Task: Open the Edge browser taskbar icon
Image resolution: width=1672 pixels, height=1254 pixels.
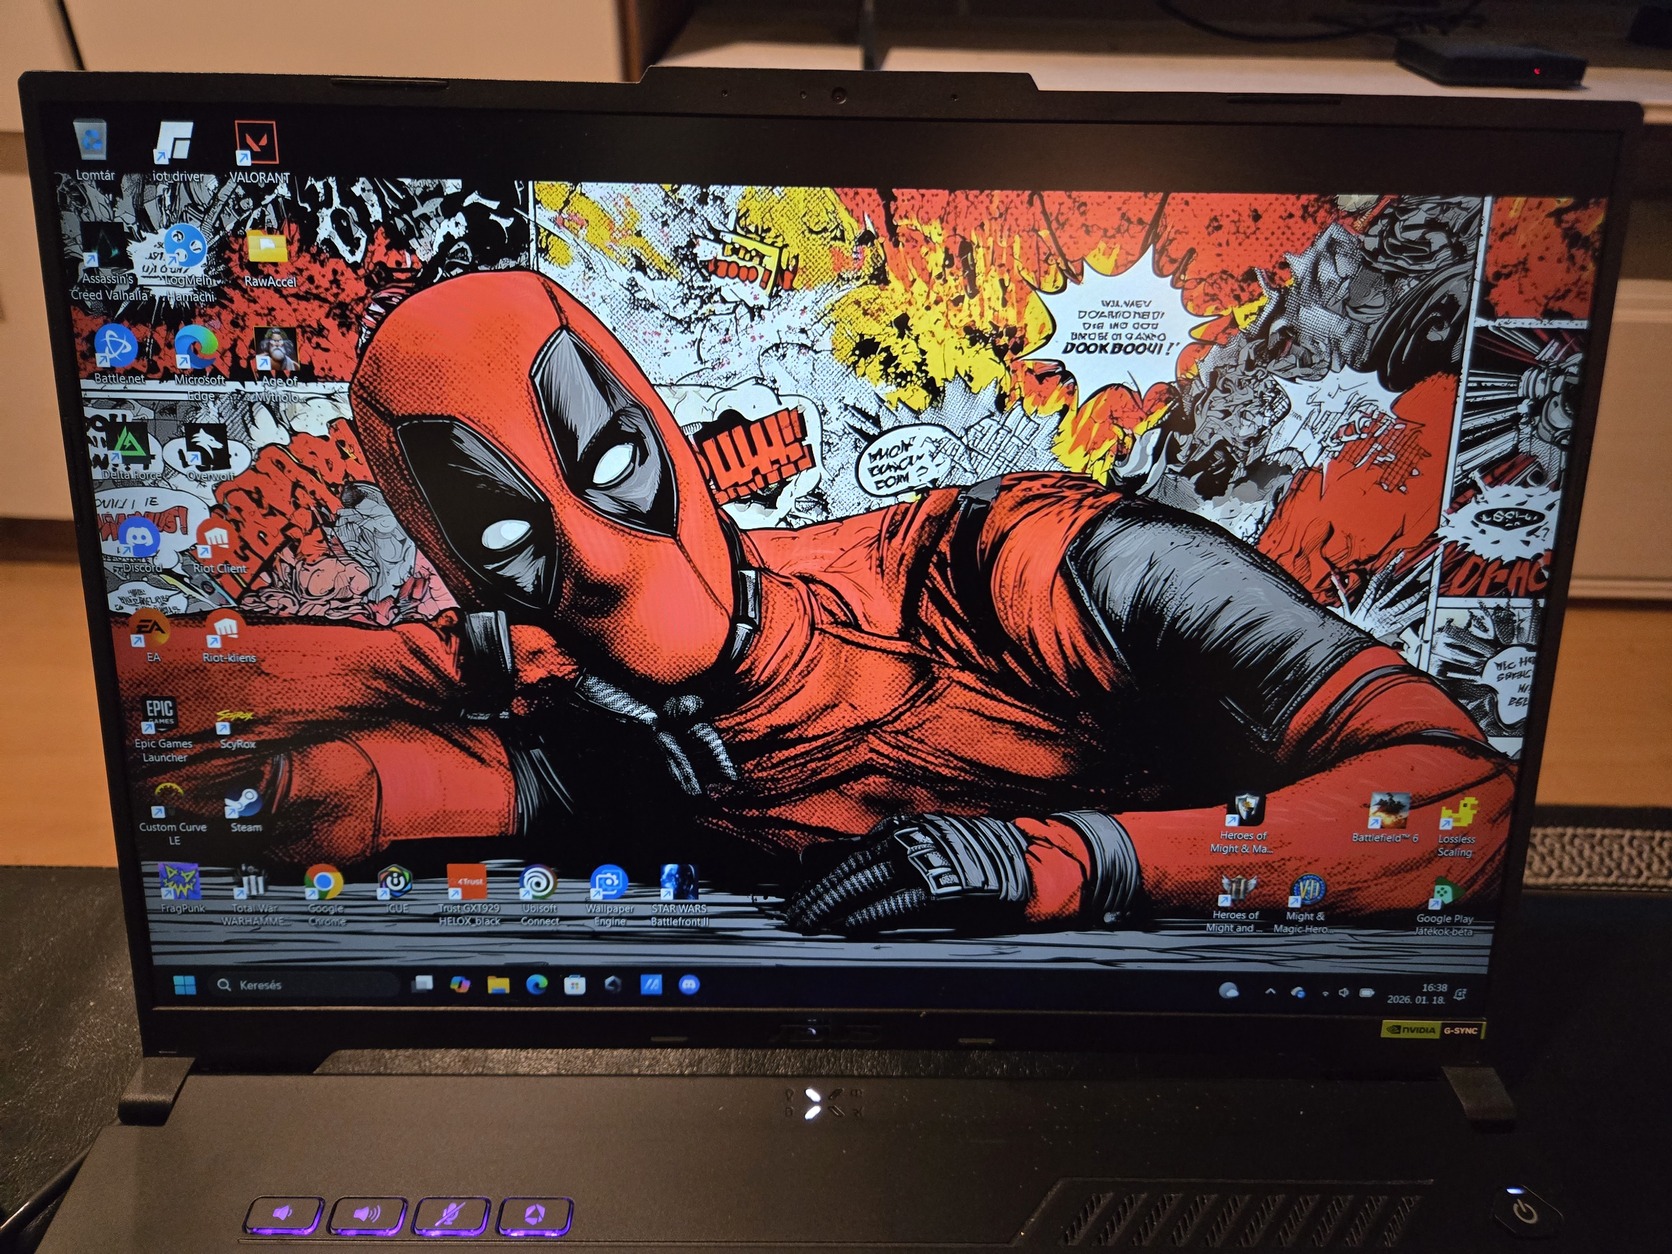Action: tap(536, 985)
